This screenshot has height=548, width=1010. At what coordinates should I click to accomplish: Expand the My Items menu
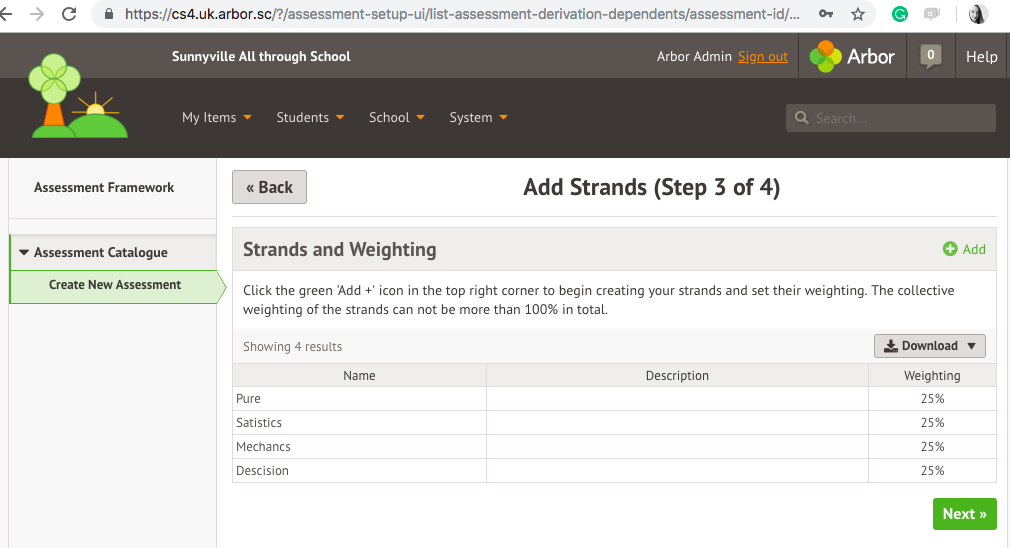point(216,117)
